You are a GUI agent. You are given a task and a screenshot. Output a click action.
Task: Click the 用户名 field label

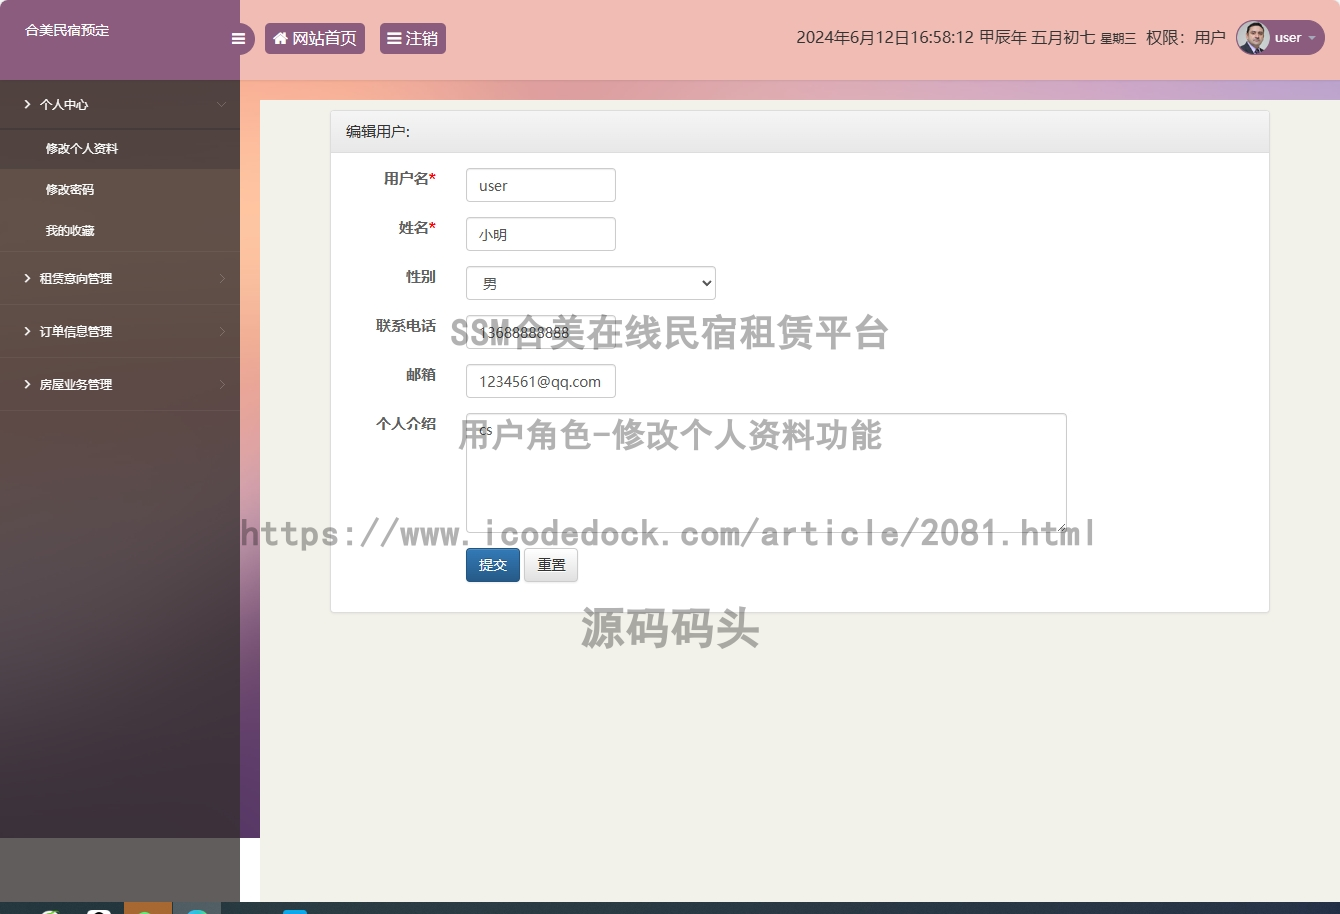click(x=410, y=178)
